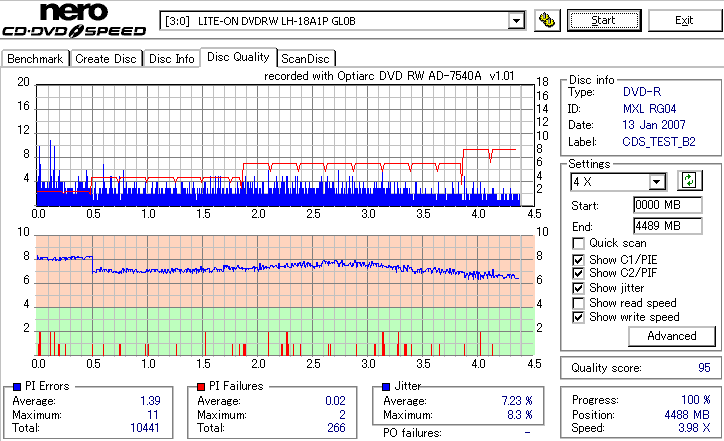Select the Disc Quality tab

238,57
